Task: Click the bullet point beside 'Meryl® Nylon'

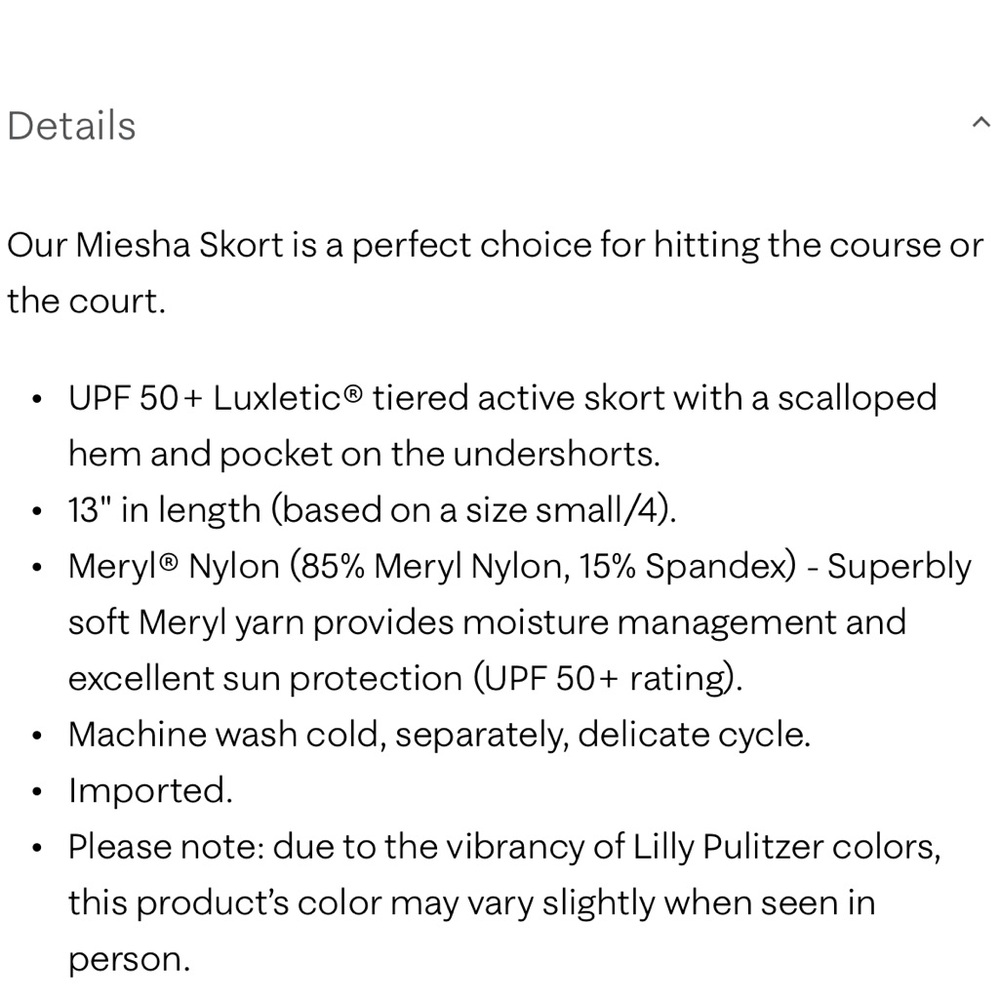Action: click(37, 569)
